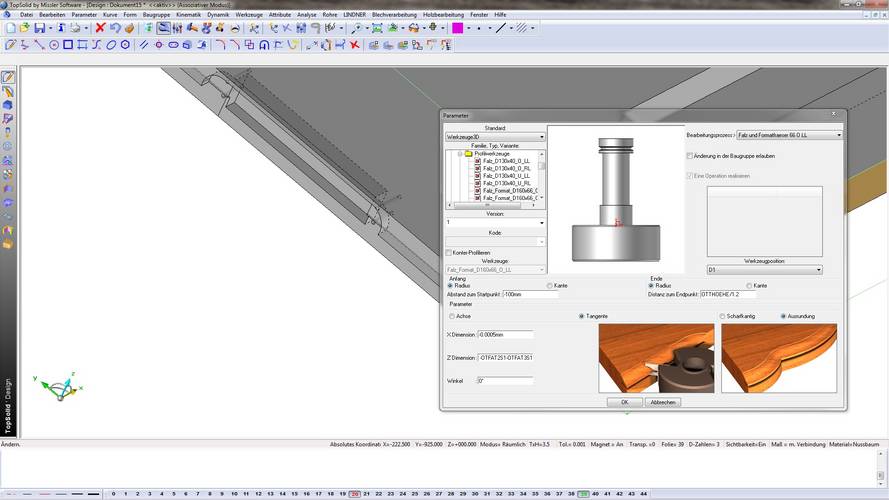Select the parallel lines tool
This screenshot has height=500, width=889.
tap(144, 45)
